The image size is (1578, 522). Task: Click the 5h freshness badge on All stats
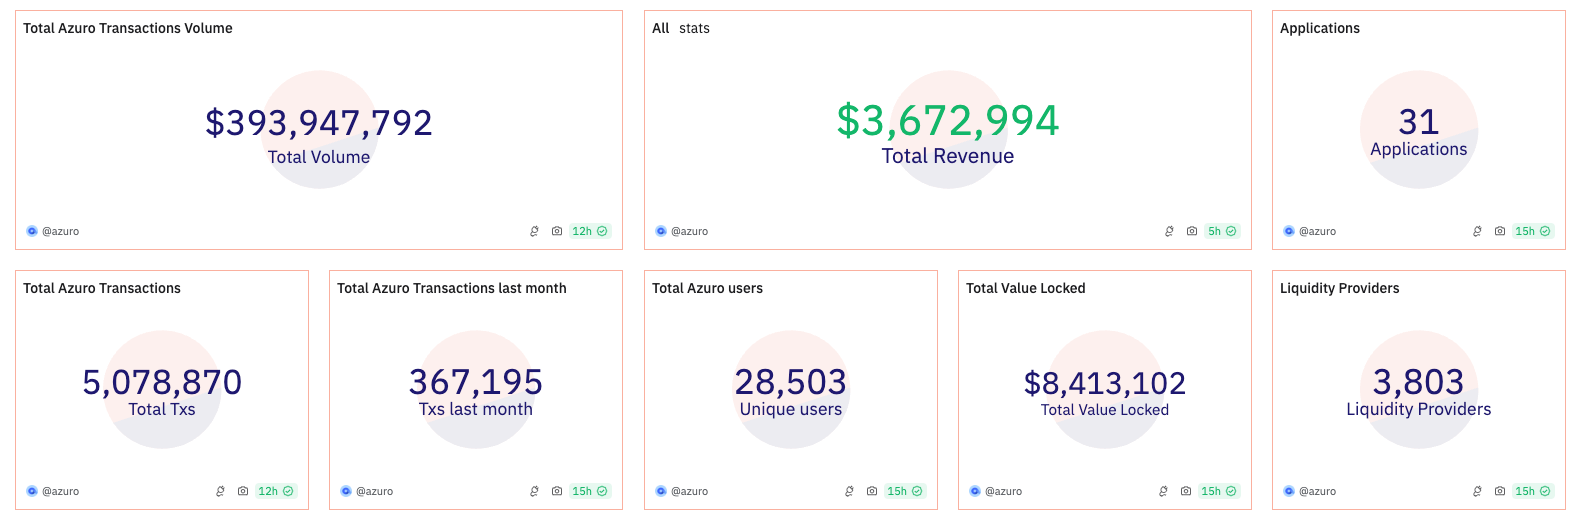click(1222, 231)
